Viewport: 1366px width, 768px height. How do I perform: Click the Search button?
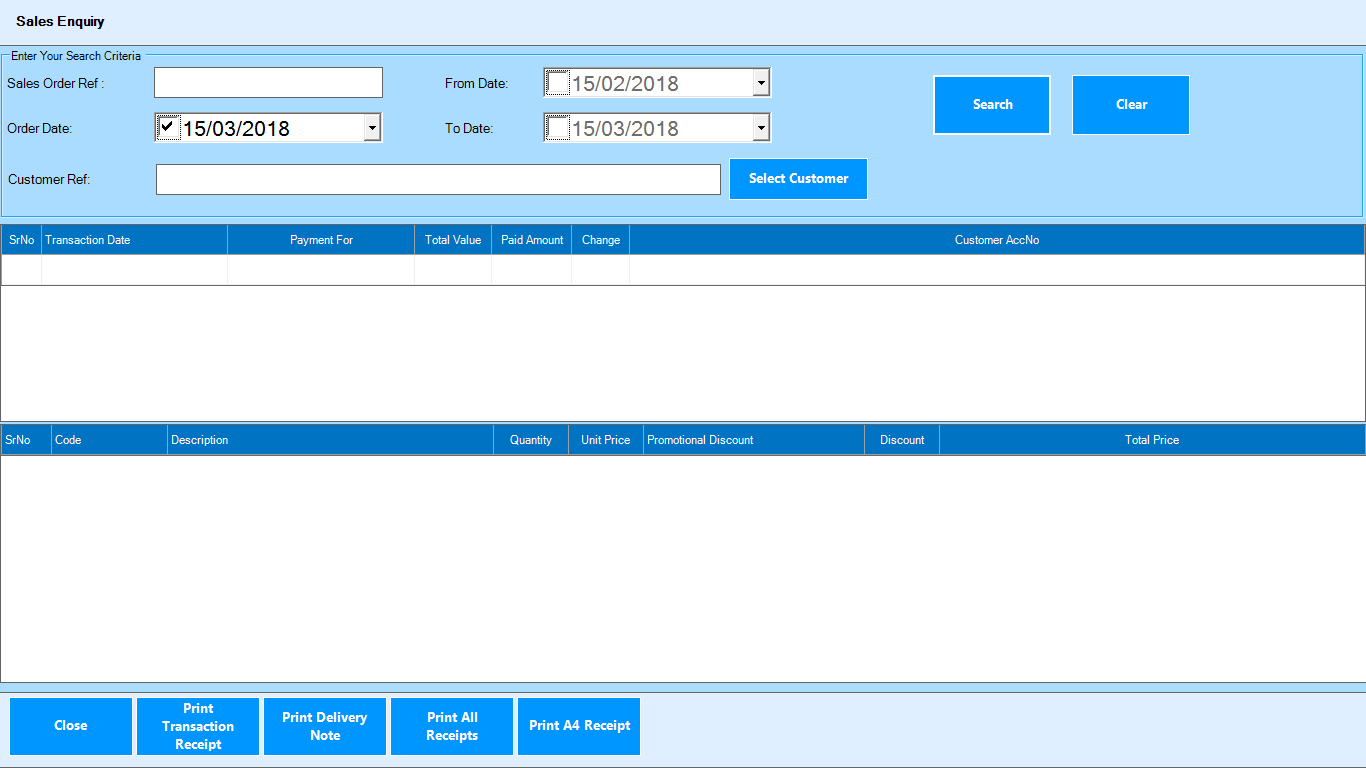click(x=991, y=105)
